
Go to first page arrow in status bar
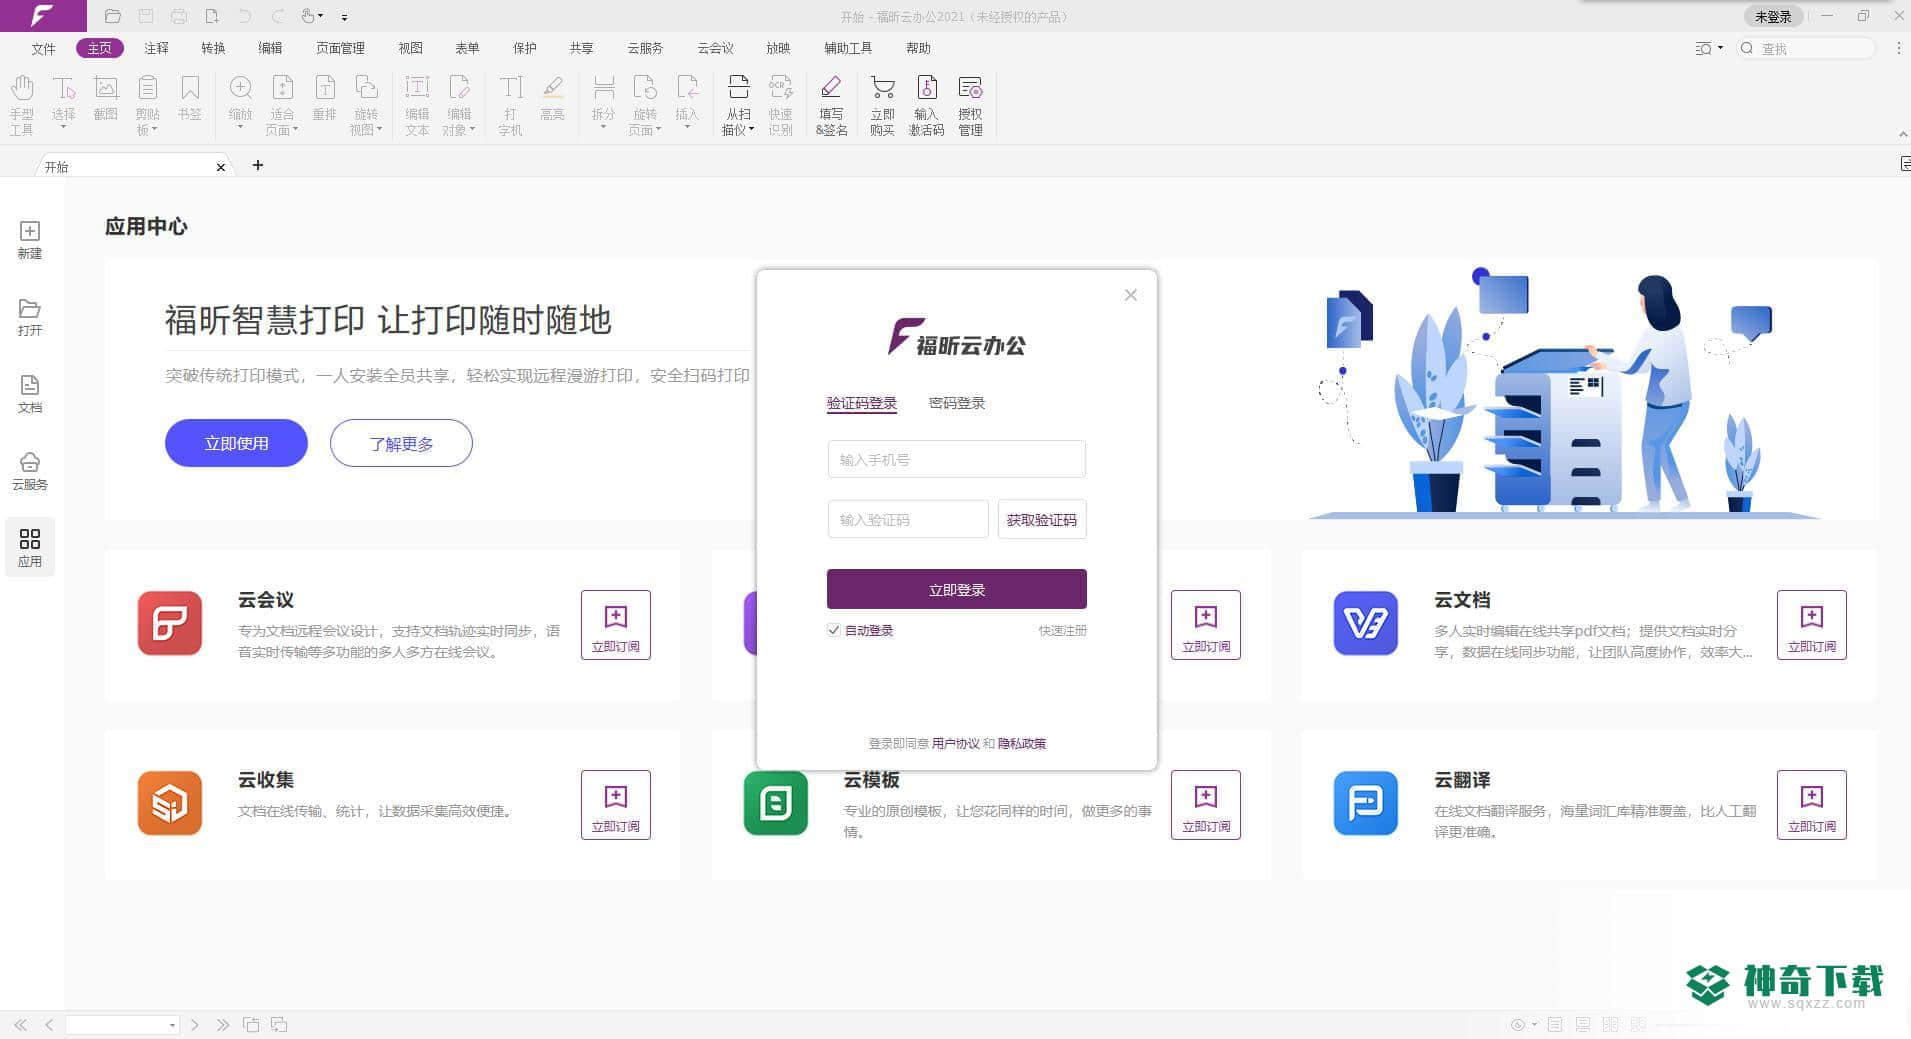(21, 1025)
